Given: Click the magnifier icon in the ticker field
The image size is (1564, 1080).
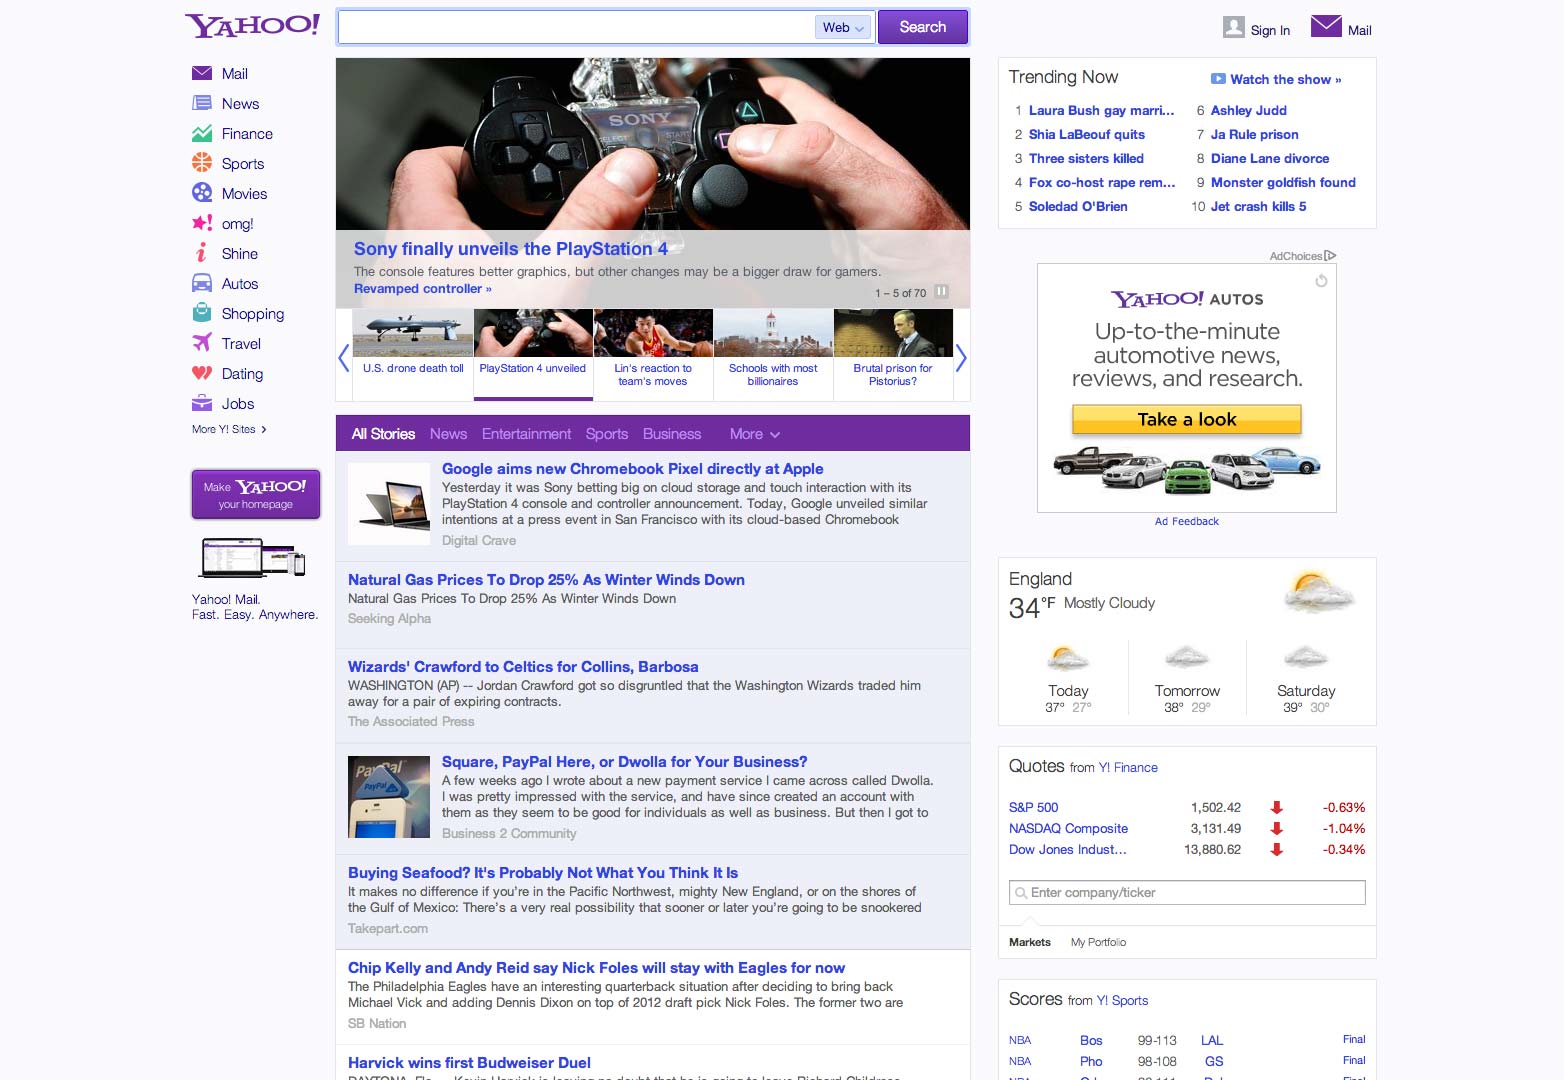Looking at the screenshot, I should [1021, 893].
